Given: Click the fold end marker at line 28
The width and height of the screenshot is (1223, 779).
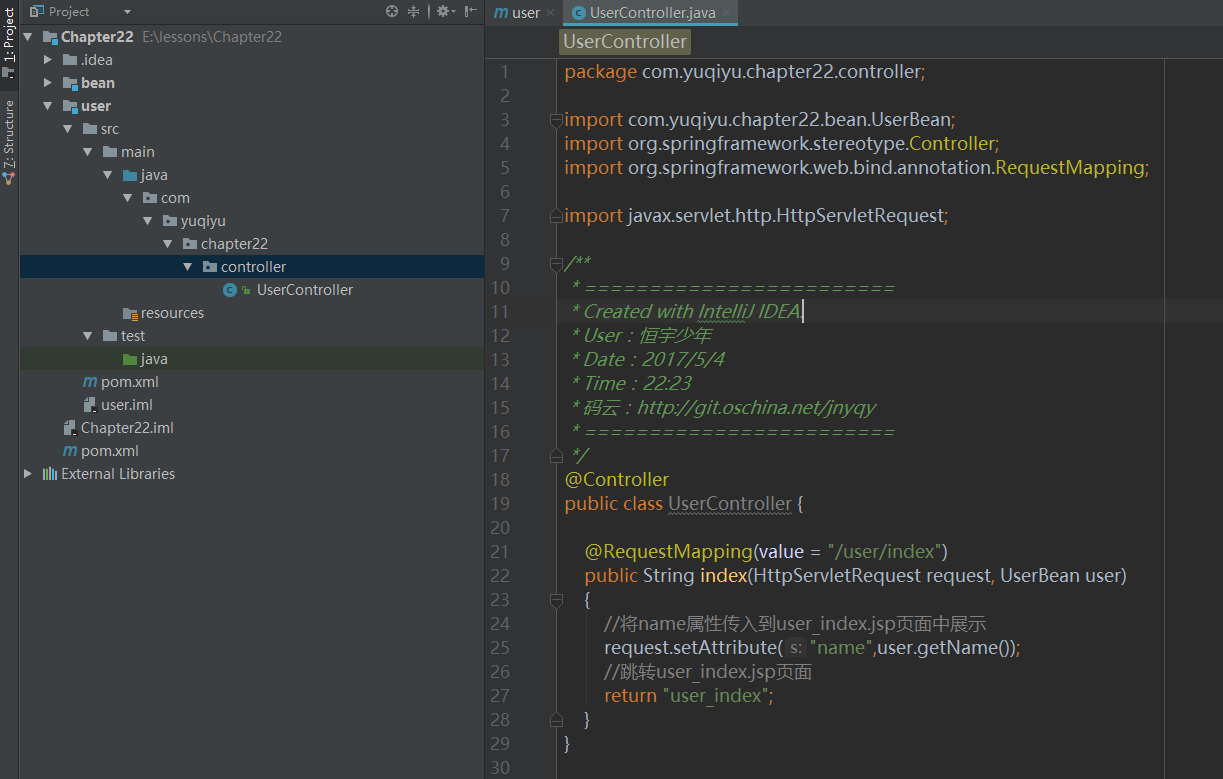Looking at the screenshot, I should coord(556,720).
